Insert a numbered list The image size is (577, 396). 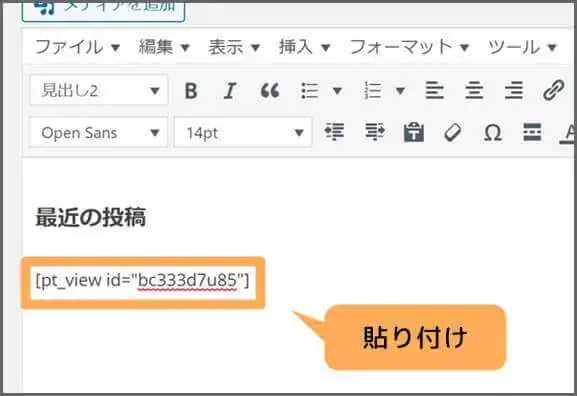372,91
